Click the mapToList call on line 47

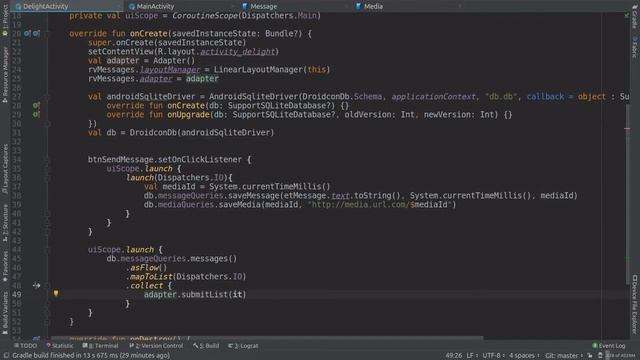[151, 277]
